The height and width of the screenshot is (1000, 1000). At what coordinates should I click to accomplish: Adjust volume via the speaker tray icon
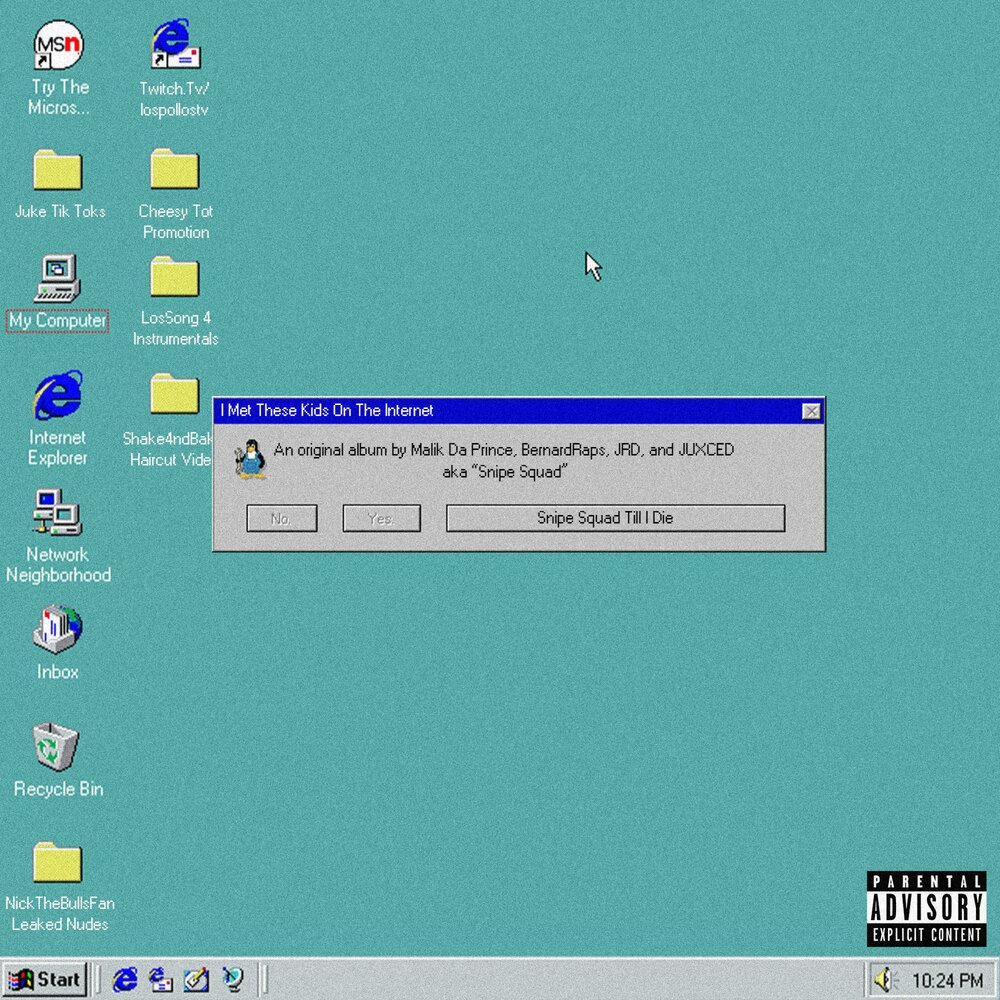point(884,980)
